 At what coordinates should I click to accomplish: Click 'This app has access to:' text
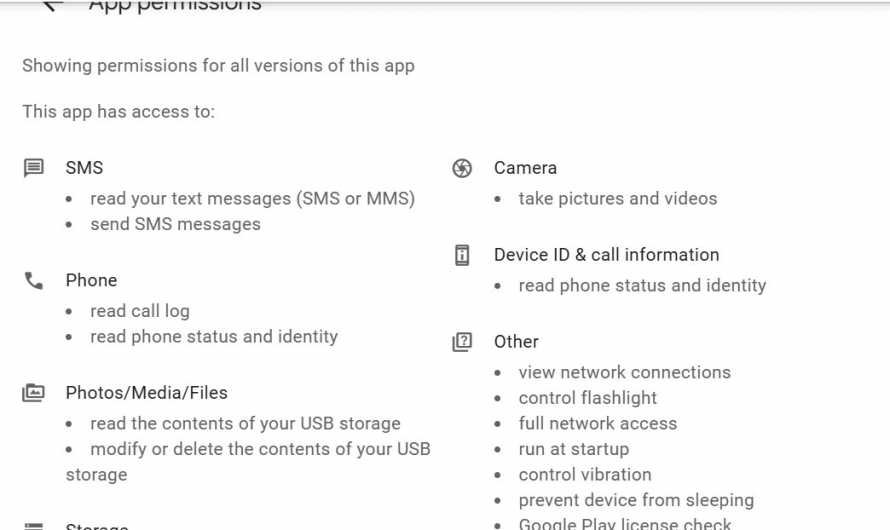point(119,112)
